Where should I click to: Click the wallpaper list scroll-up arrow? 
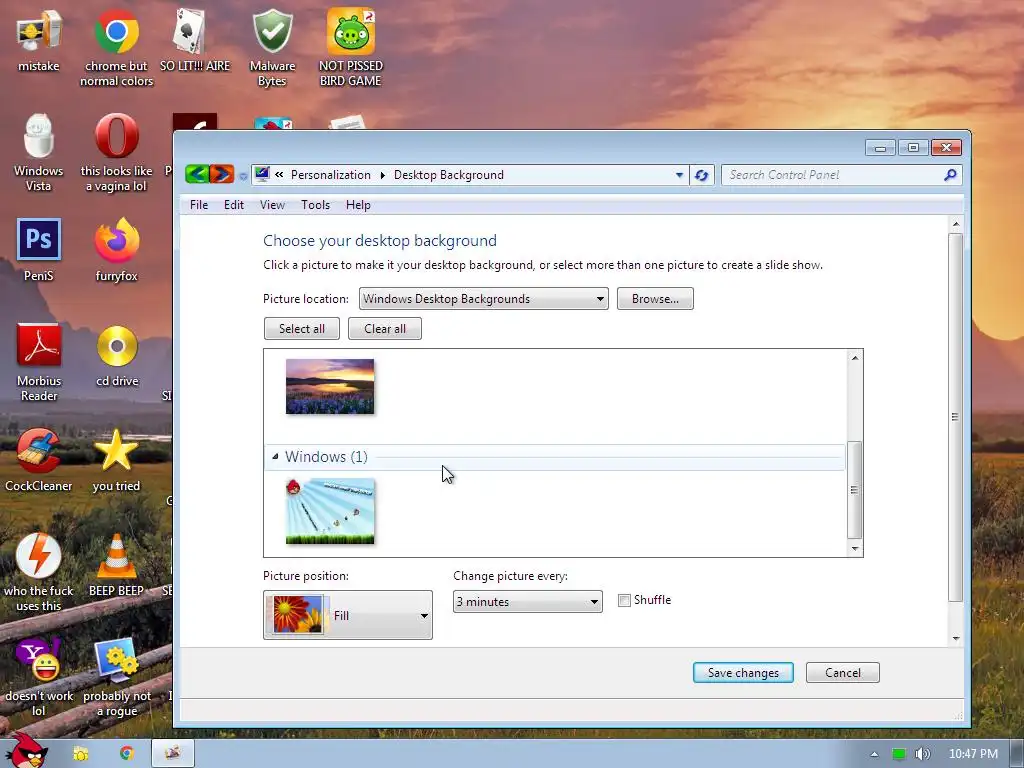pos(854,358)
